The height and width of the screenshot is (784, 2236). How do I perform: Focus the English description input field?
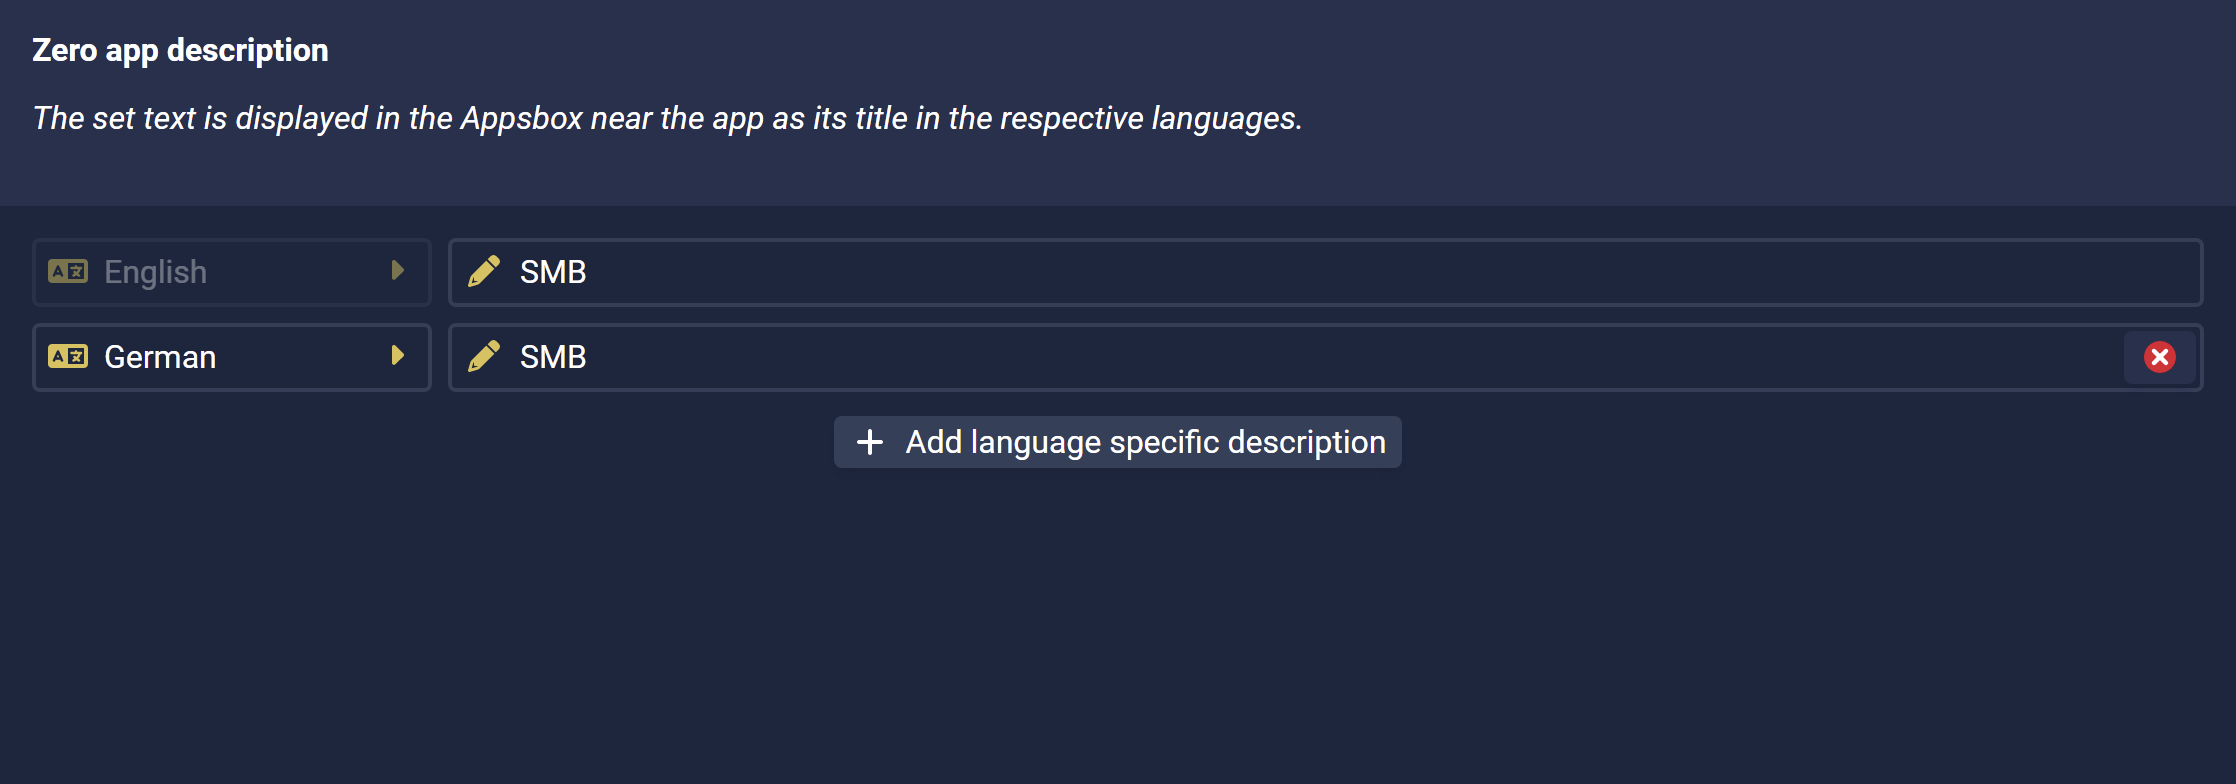[x=1325, y=272]
